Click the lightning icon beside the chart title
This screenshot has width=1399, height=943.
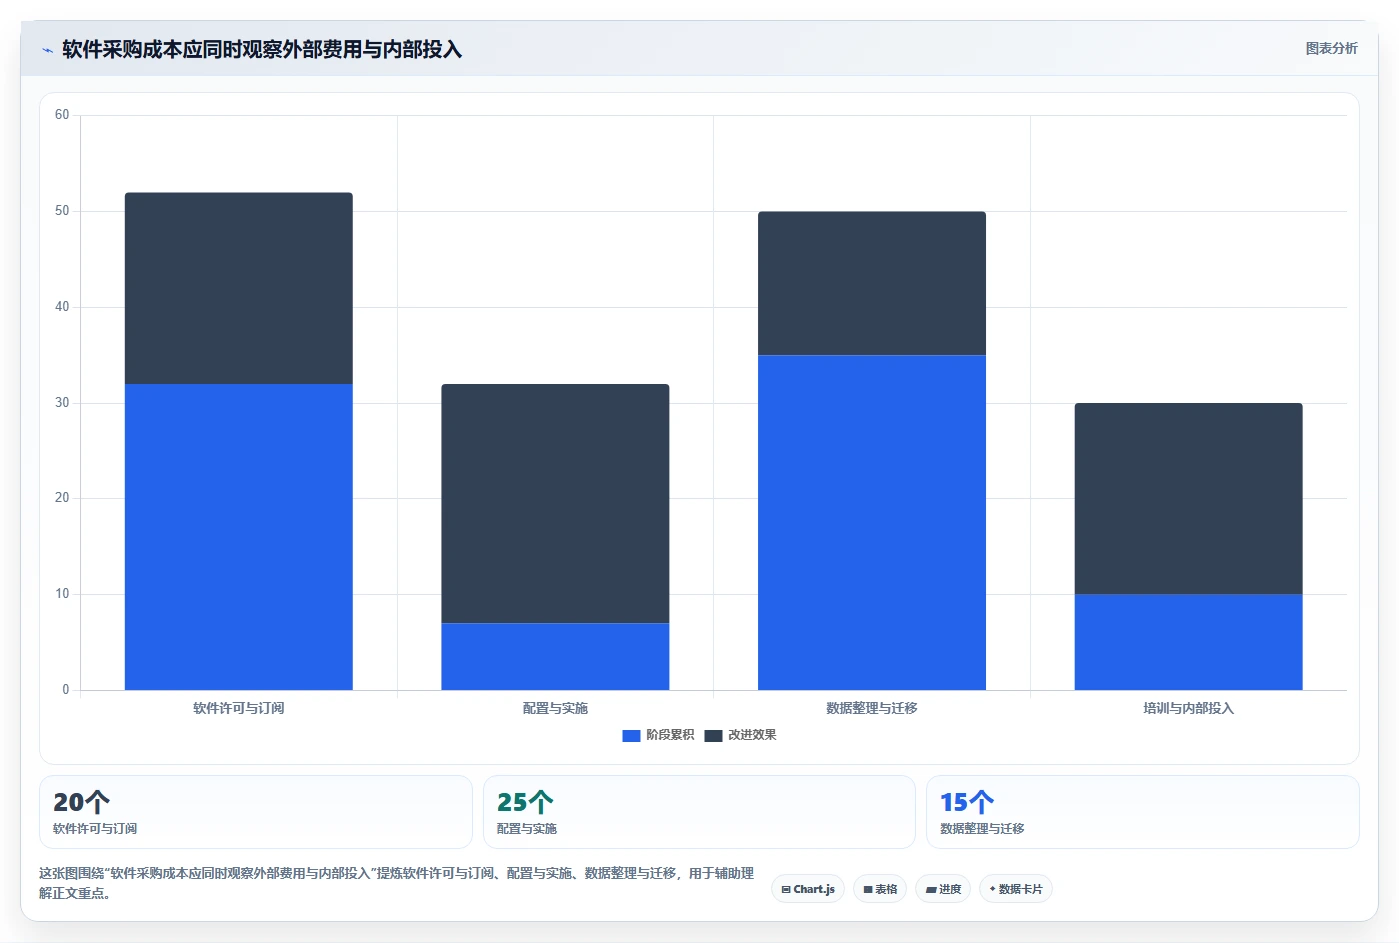coord(47,50)
